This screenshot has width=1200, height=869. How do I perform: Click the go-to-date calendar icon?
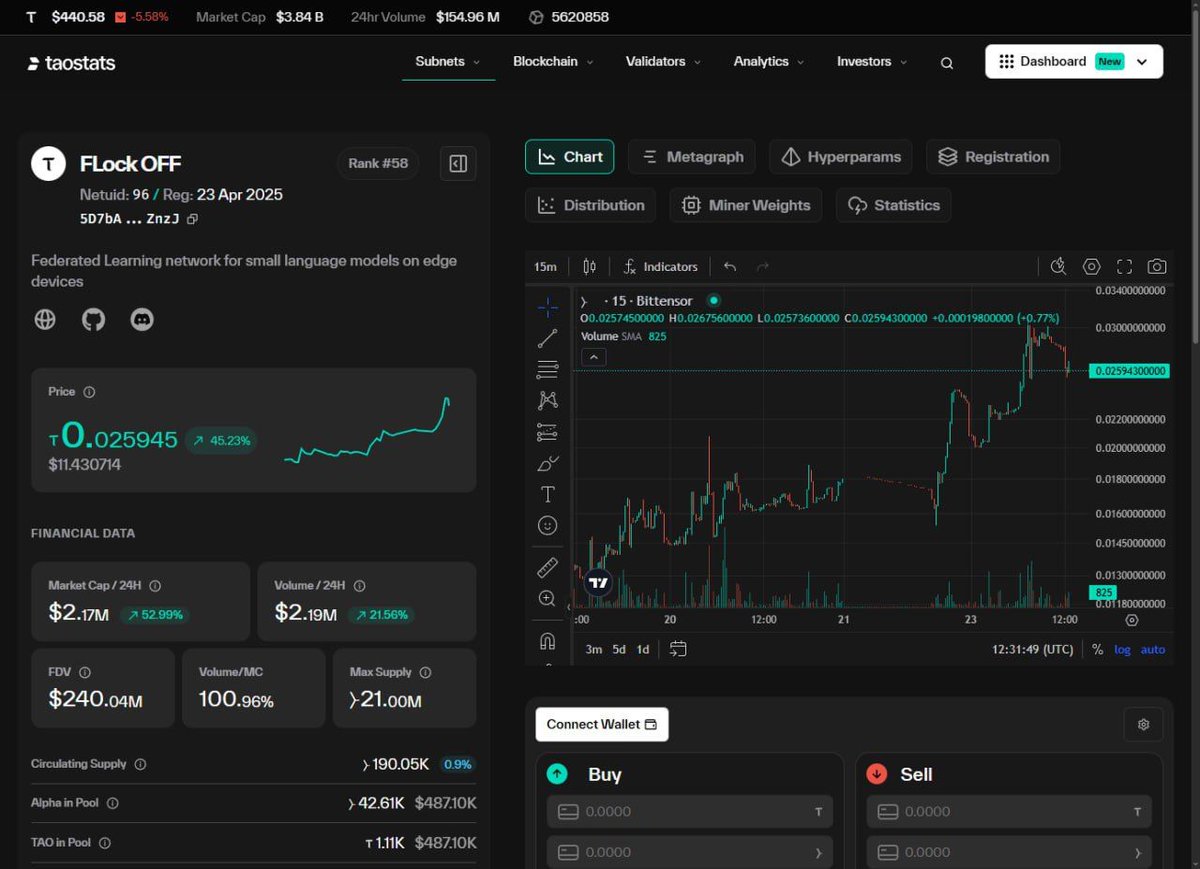coord(678,649)
